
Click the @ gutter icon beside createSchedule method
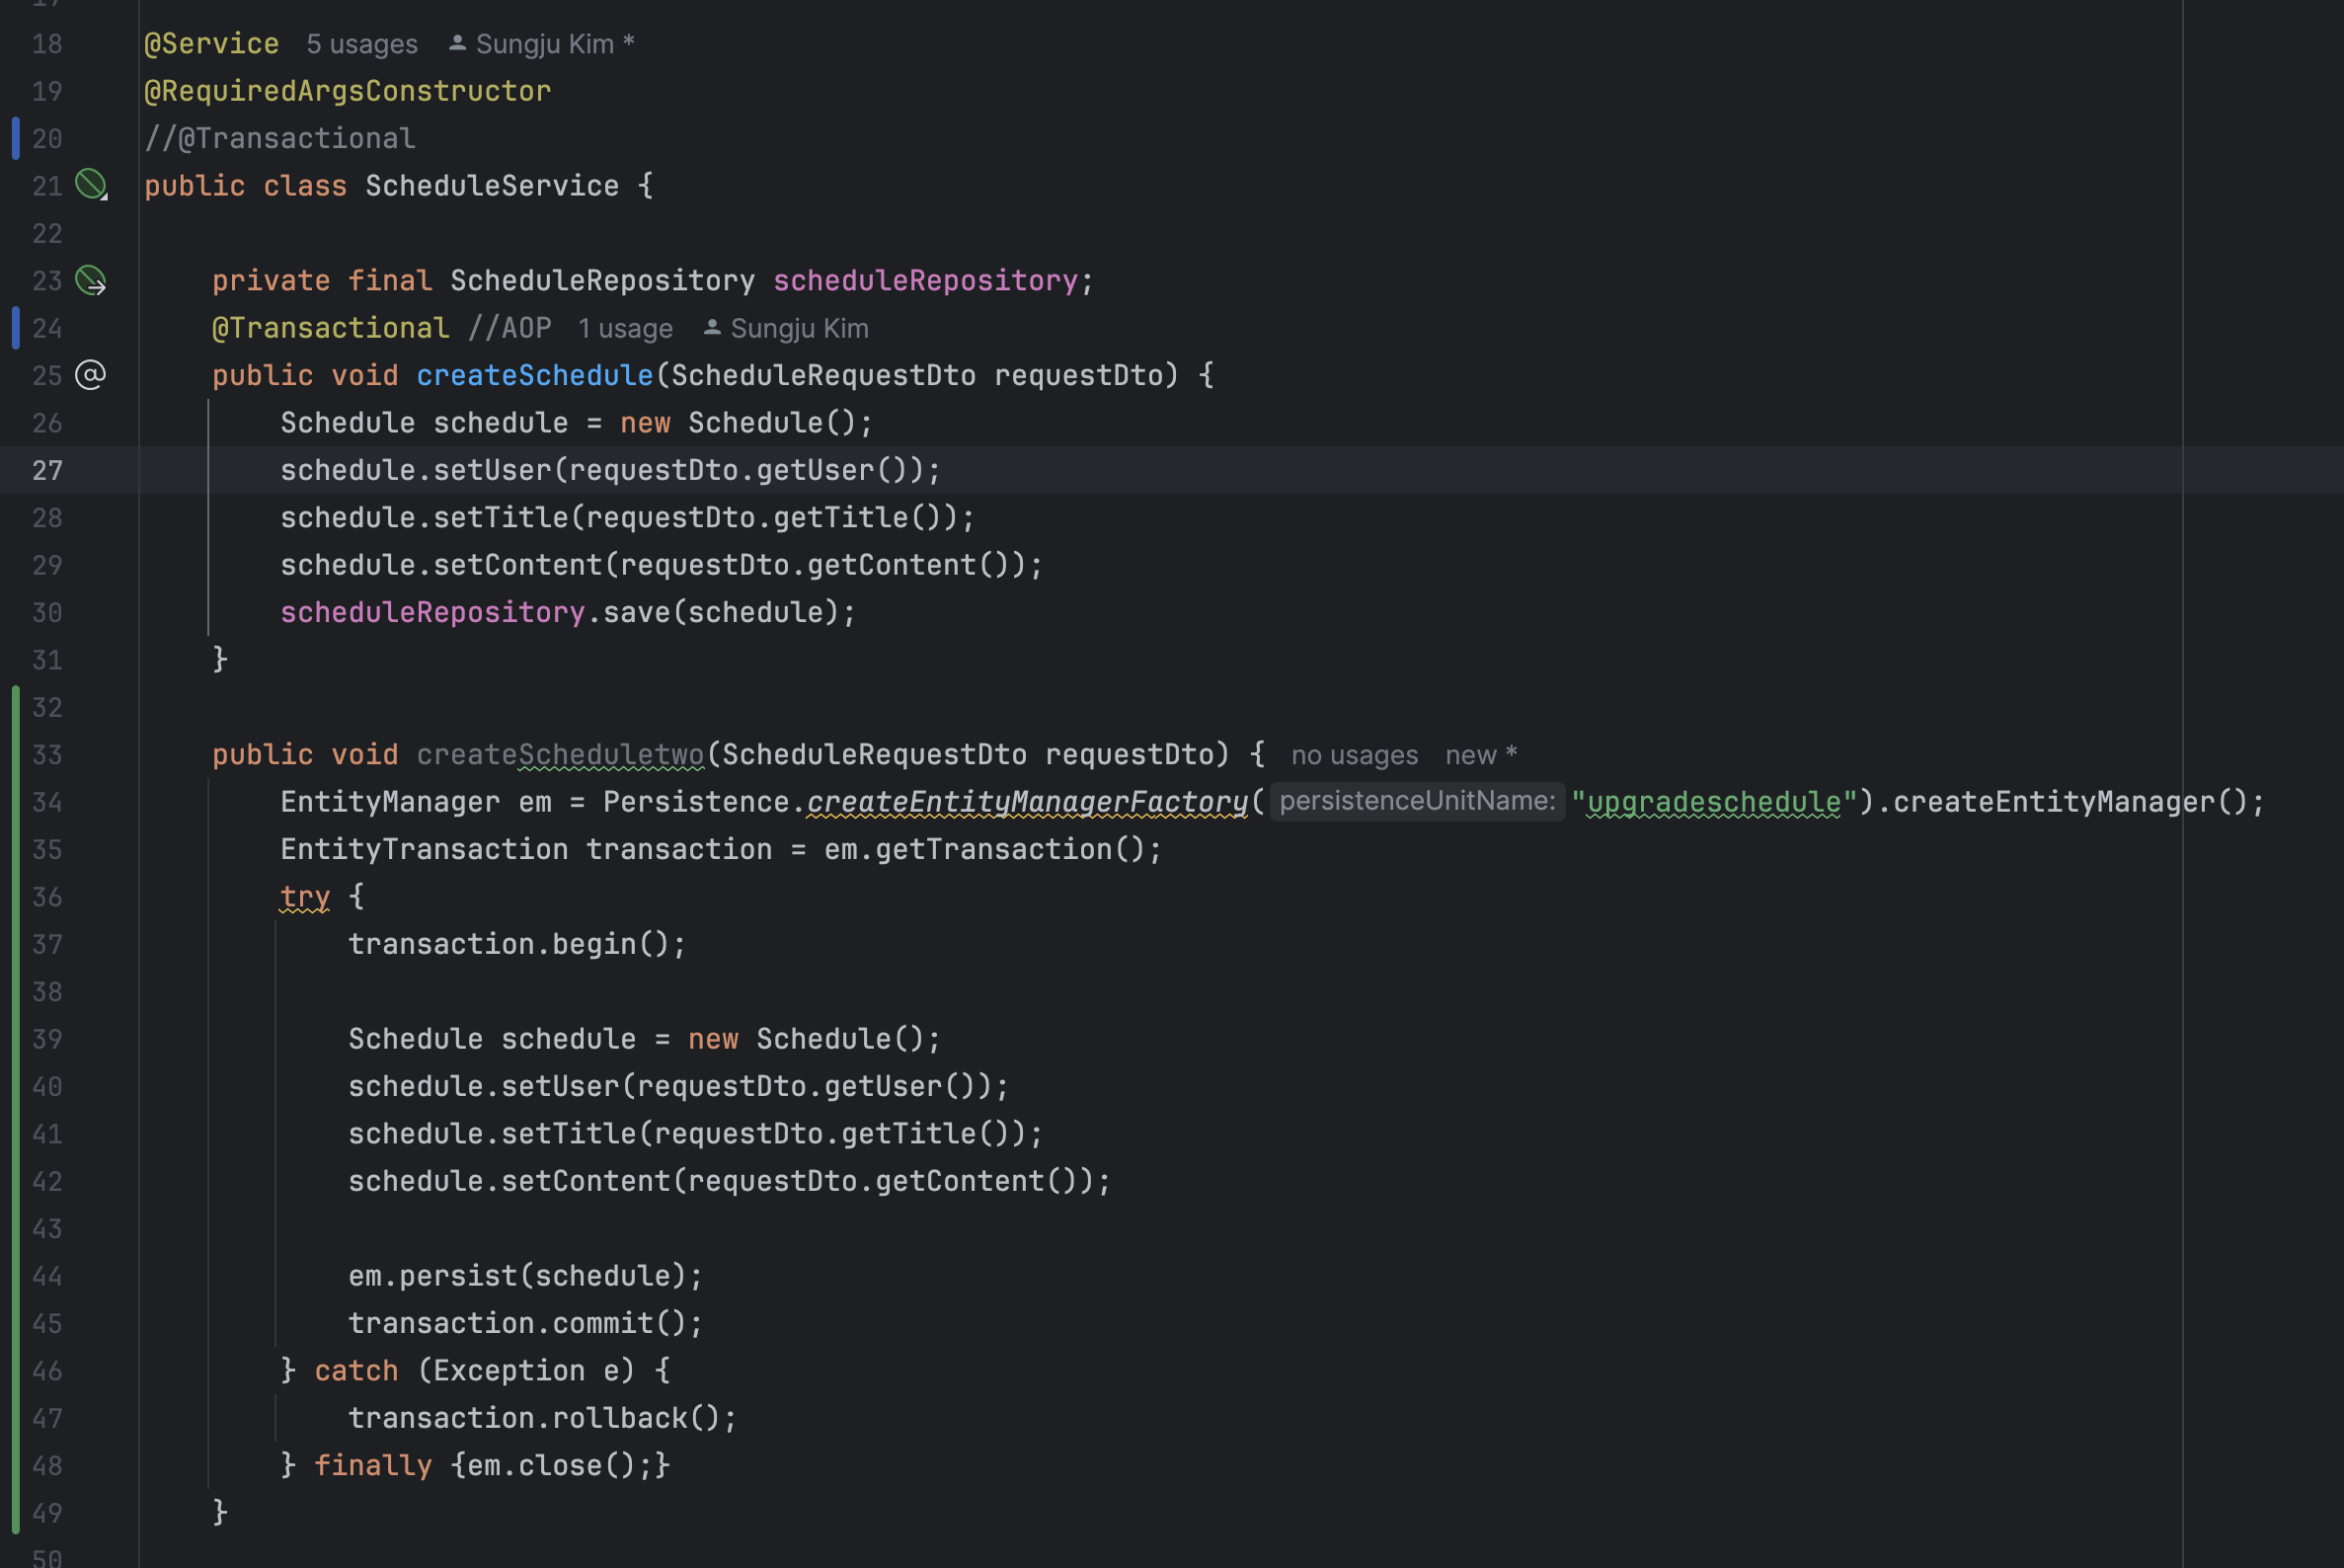pyautogui.click(x=91, y=375)
